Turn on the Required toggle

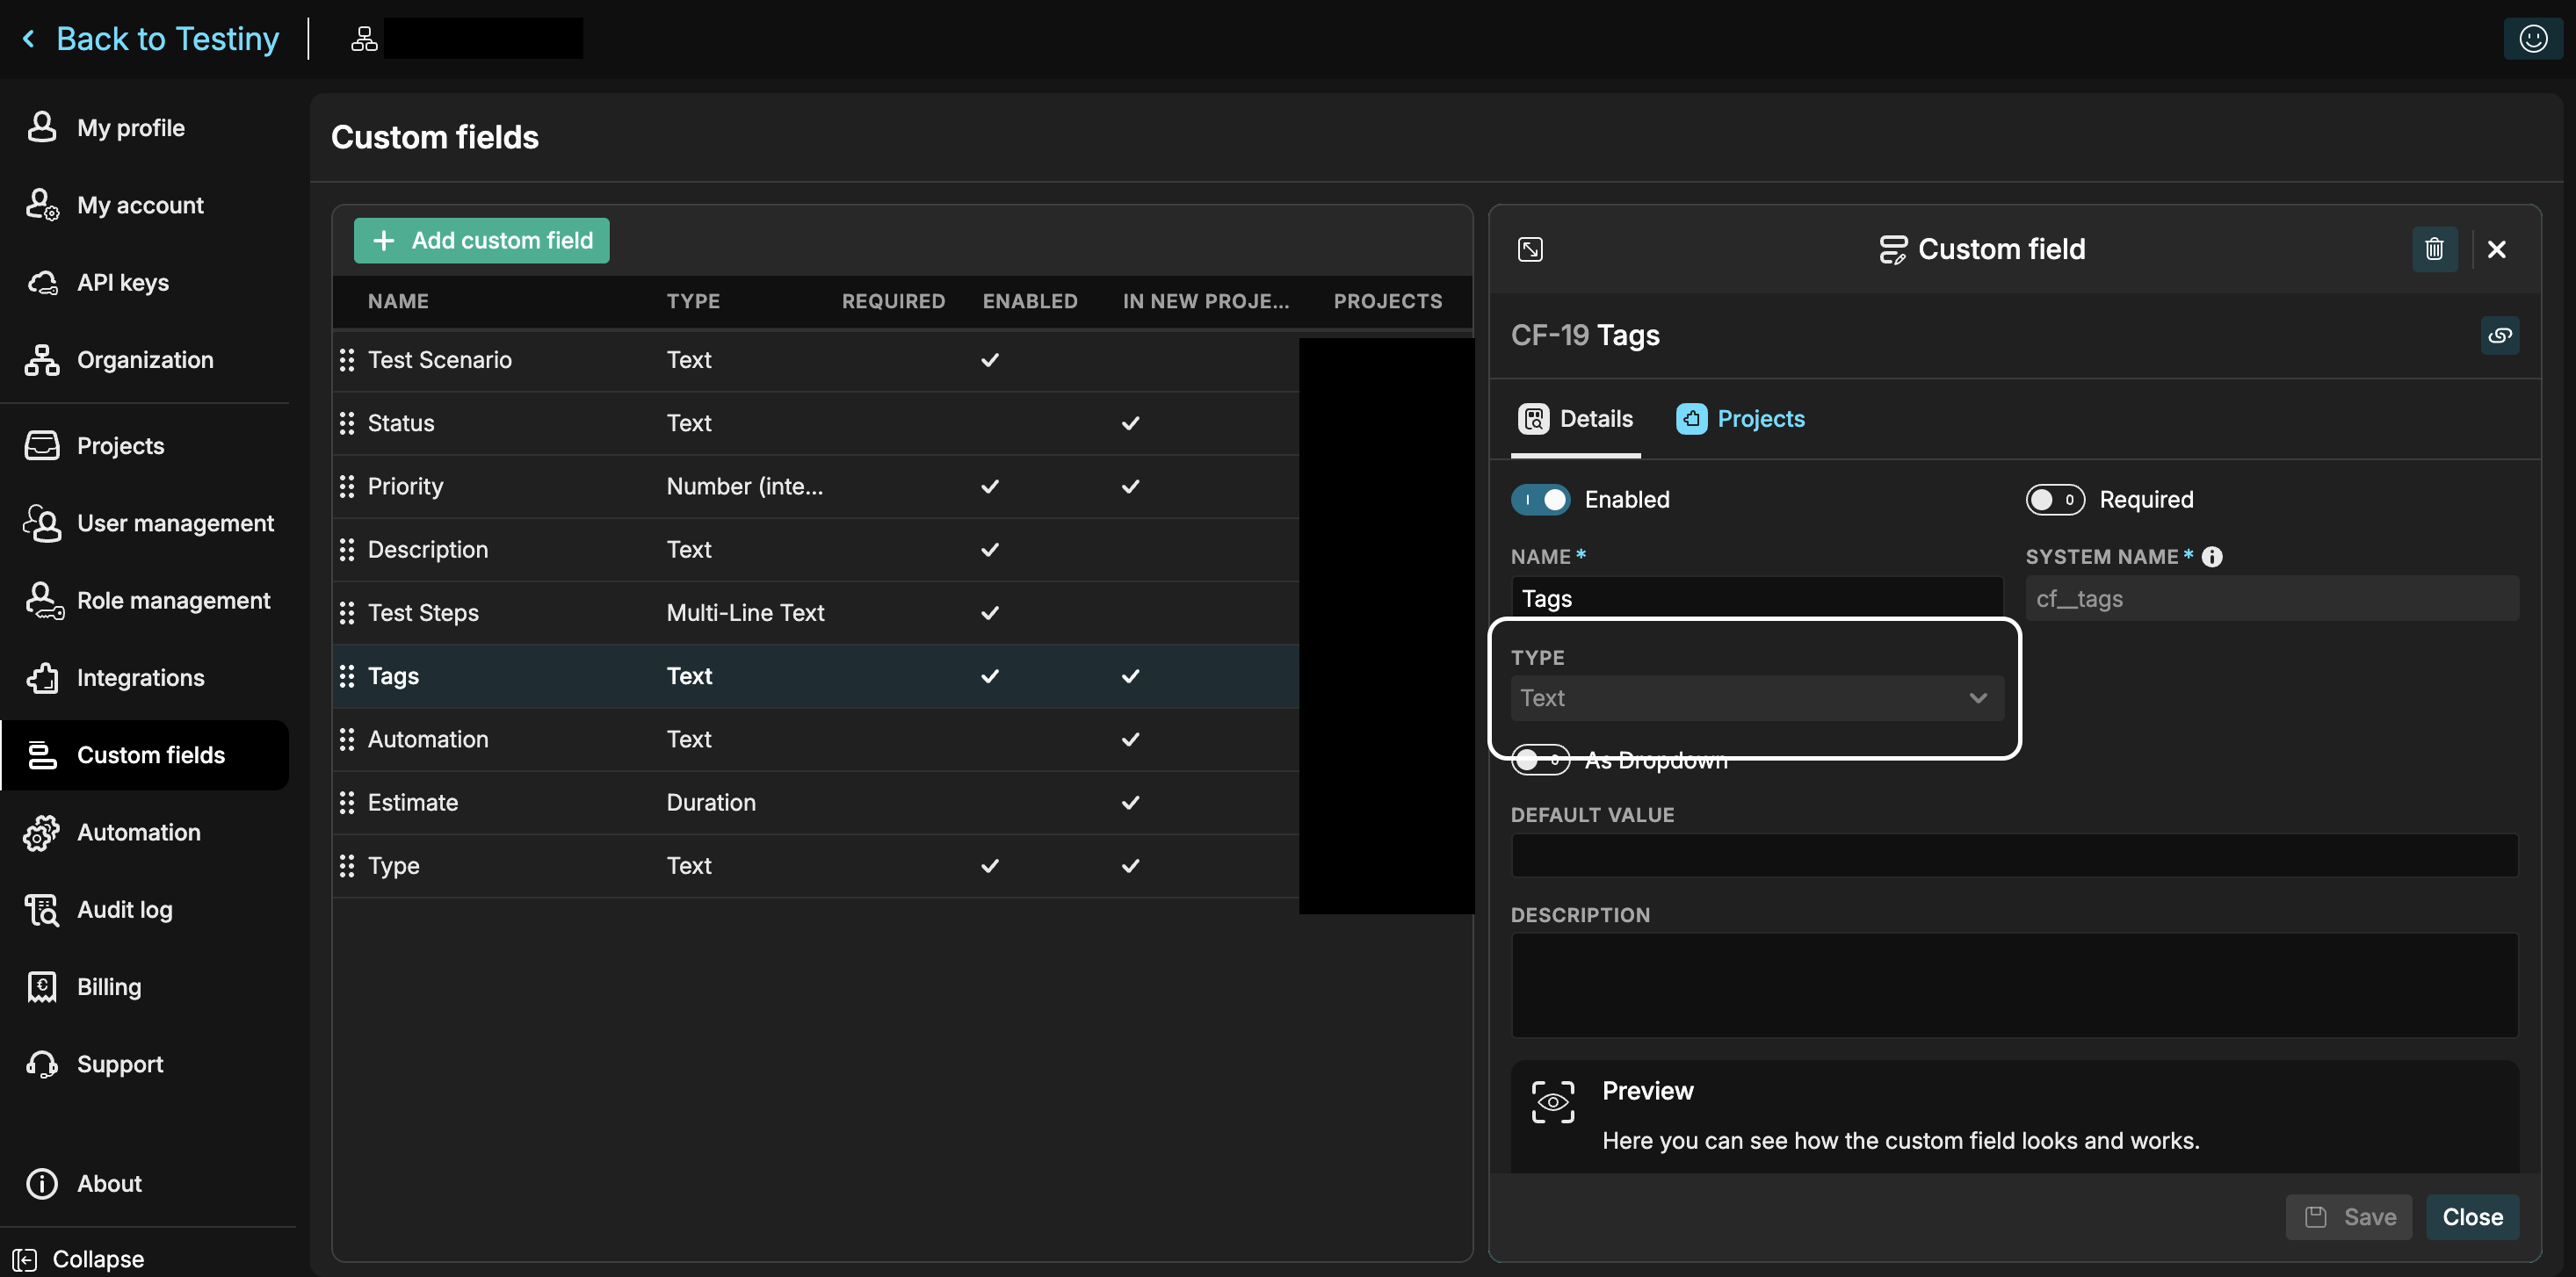(2054, 499)
